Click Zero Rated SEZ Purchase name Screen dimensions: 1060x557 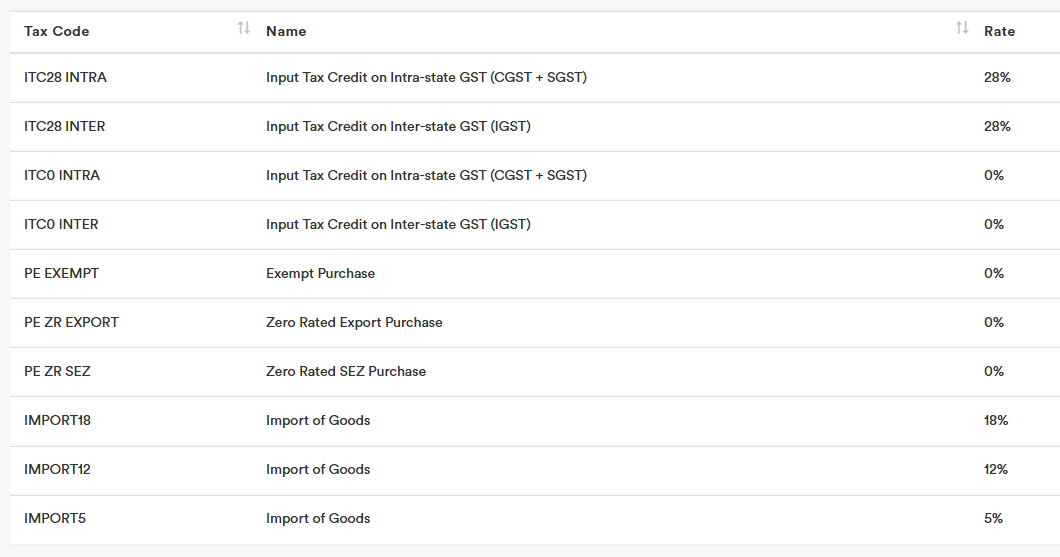coord(346,371)
